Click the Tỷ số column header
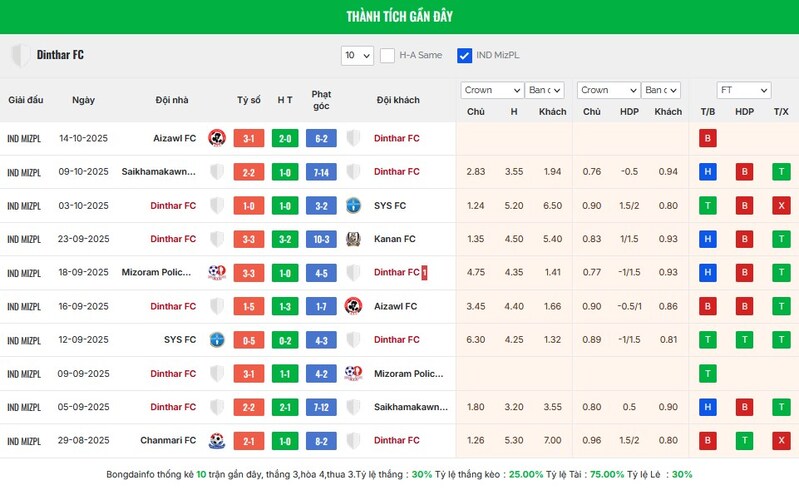 pyautogui.click(x=249, y=100)
